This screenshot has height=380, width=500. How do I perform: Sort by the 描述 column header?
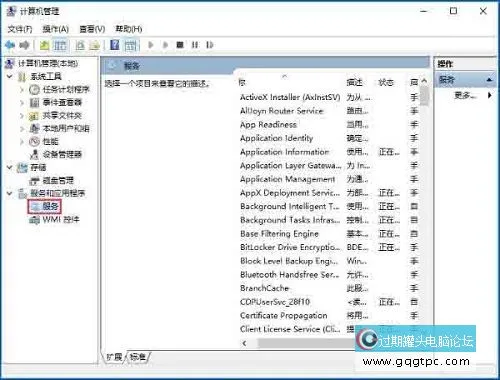click(354, 82)
